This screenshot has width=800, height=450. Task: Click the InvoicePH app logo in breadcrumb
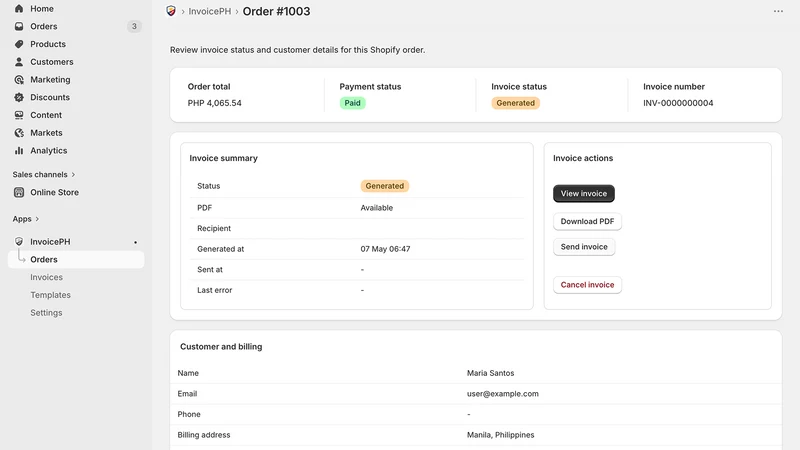point(171,11)
